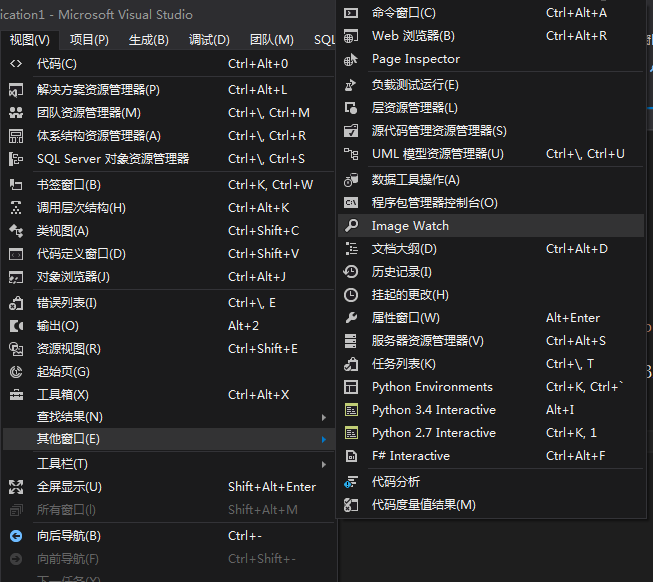This screenshot has width=653, height=582.
Task: Open the 项目(P) menu
Action: click(x=89, y=40)
